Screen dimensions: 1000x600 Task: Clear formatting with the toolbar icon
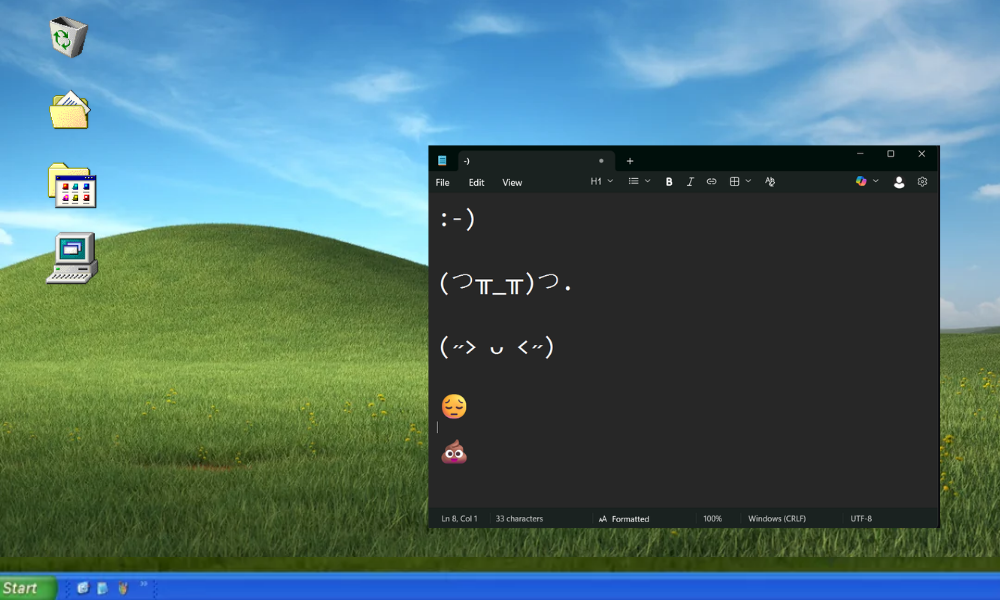click(770, 182)
